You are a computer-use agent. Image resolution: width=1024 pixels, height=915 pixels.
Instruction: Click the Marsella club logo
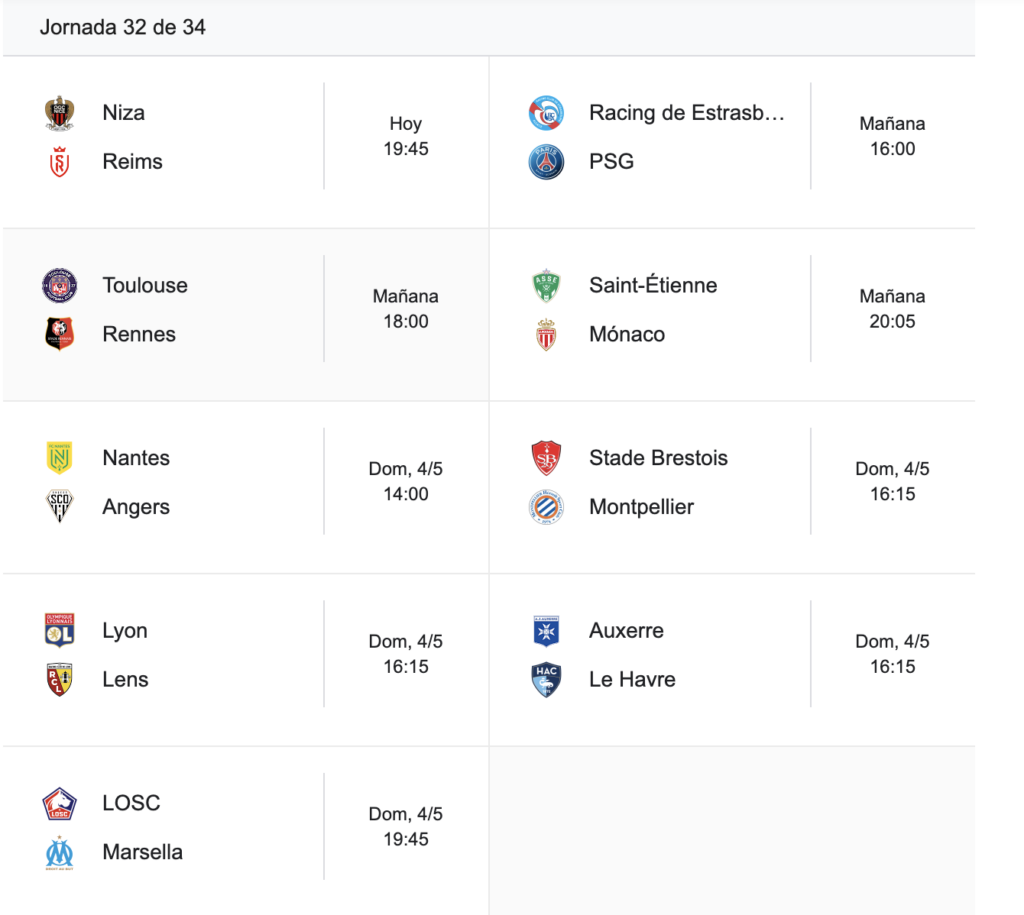[x=59, y=852]
